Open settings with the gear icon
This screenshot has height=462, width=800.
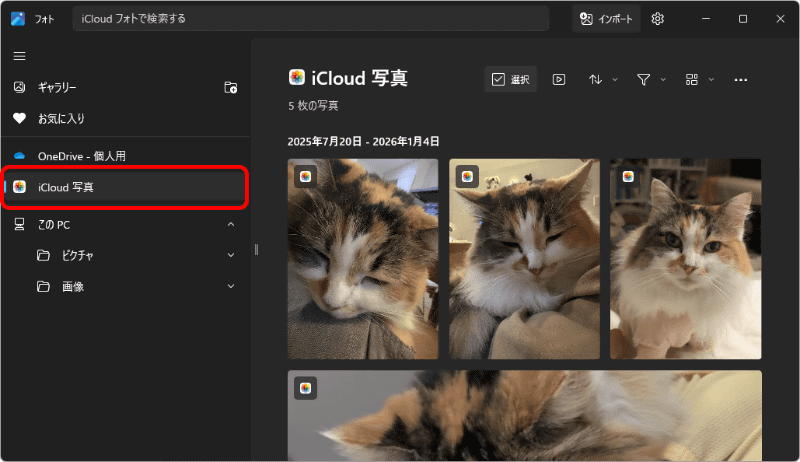tap(658, 19)
